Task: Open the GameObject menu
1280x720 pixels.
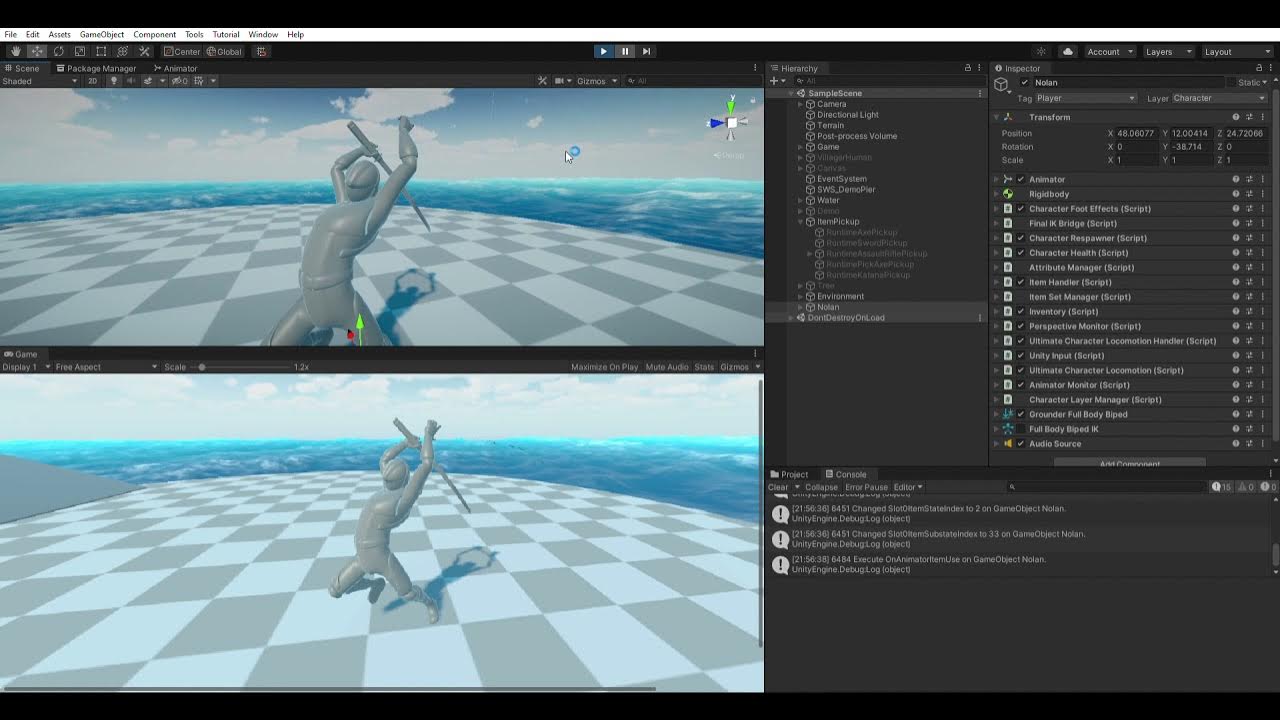Action: pyautogui.click(x=102, y=34)
